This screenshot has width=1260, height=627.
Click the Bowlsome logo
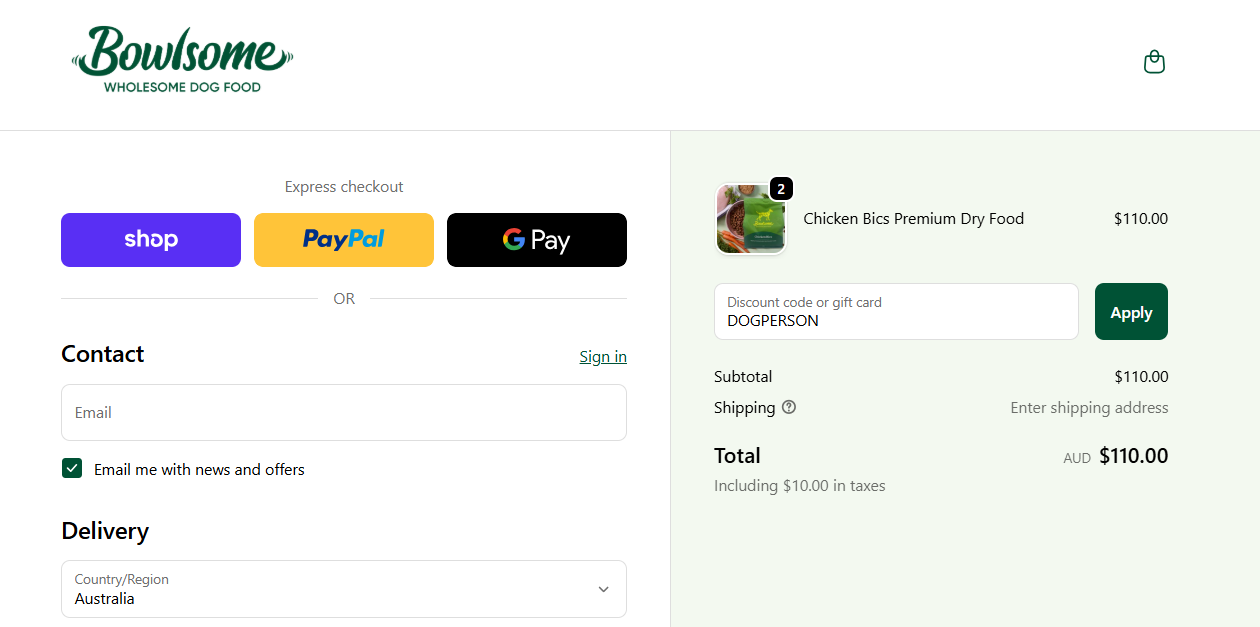(x=182, y=52)
